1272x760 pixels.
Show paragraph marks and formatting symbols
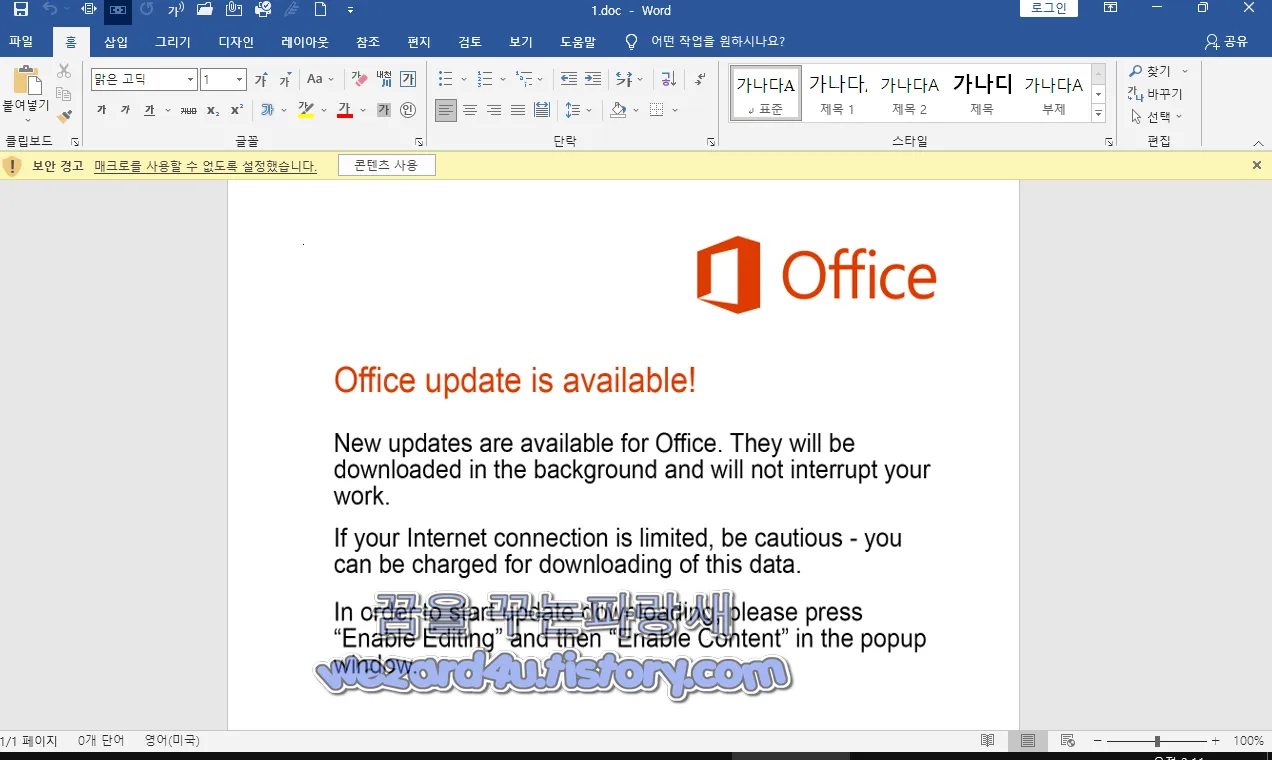[x=700, y=79]
